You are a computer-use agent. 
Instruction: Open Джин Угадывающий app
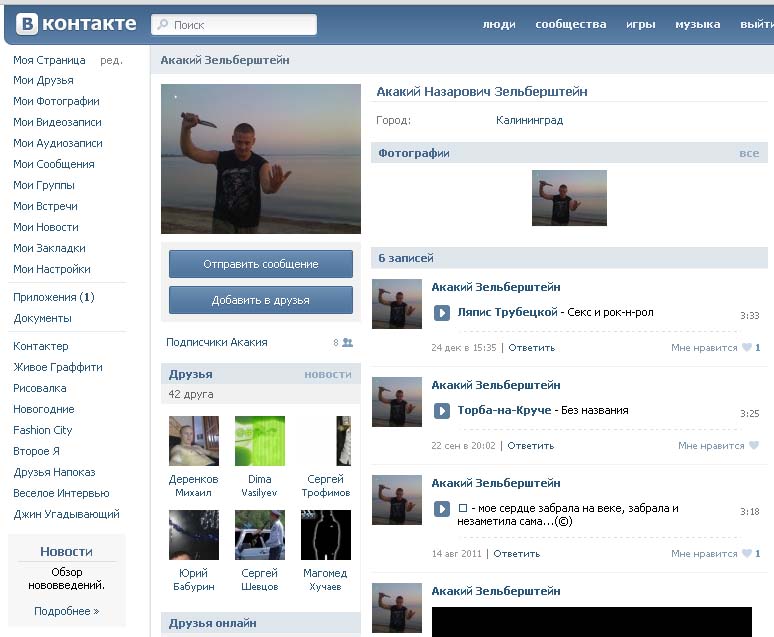[x=66, y=514]
